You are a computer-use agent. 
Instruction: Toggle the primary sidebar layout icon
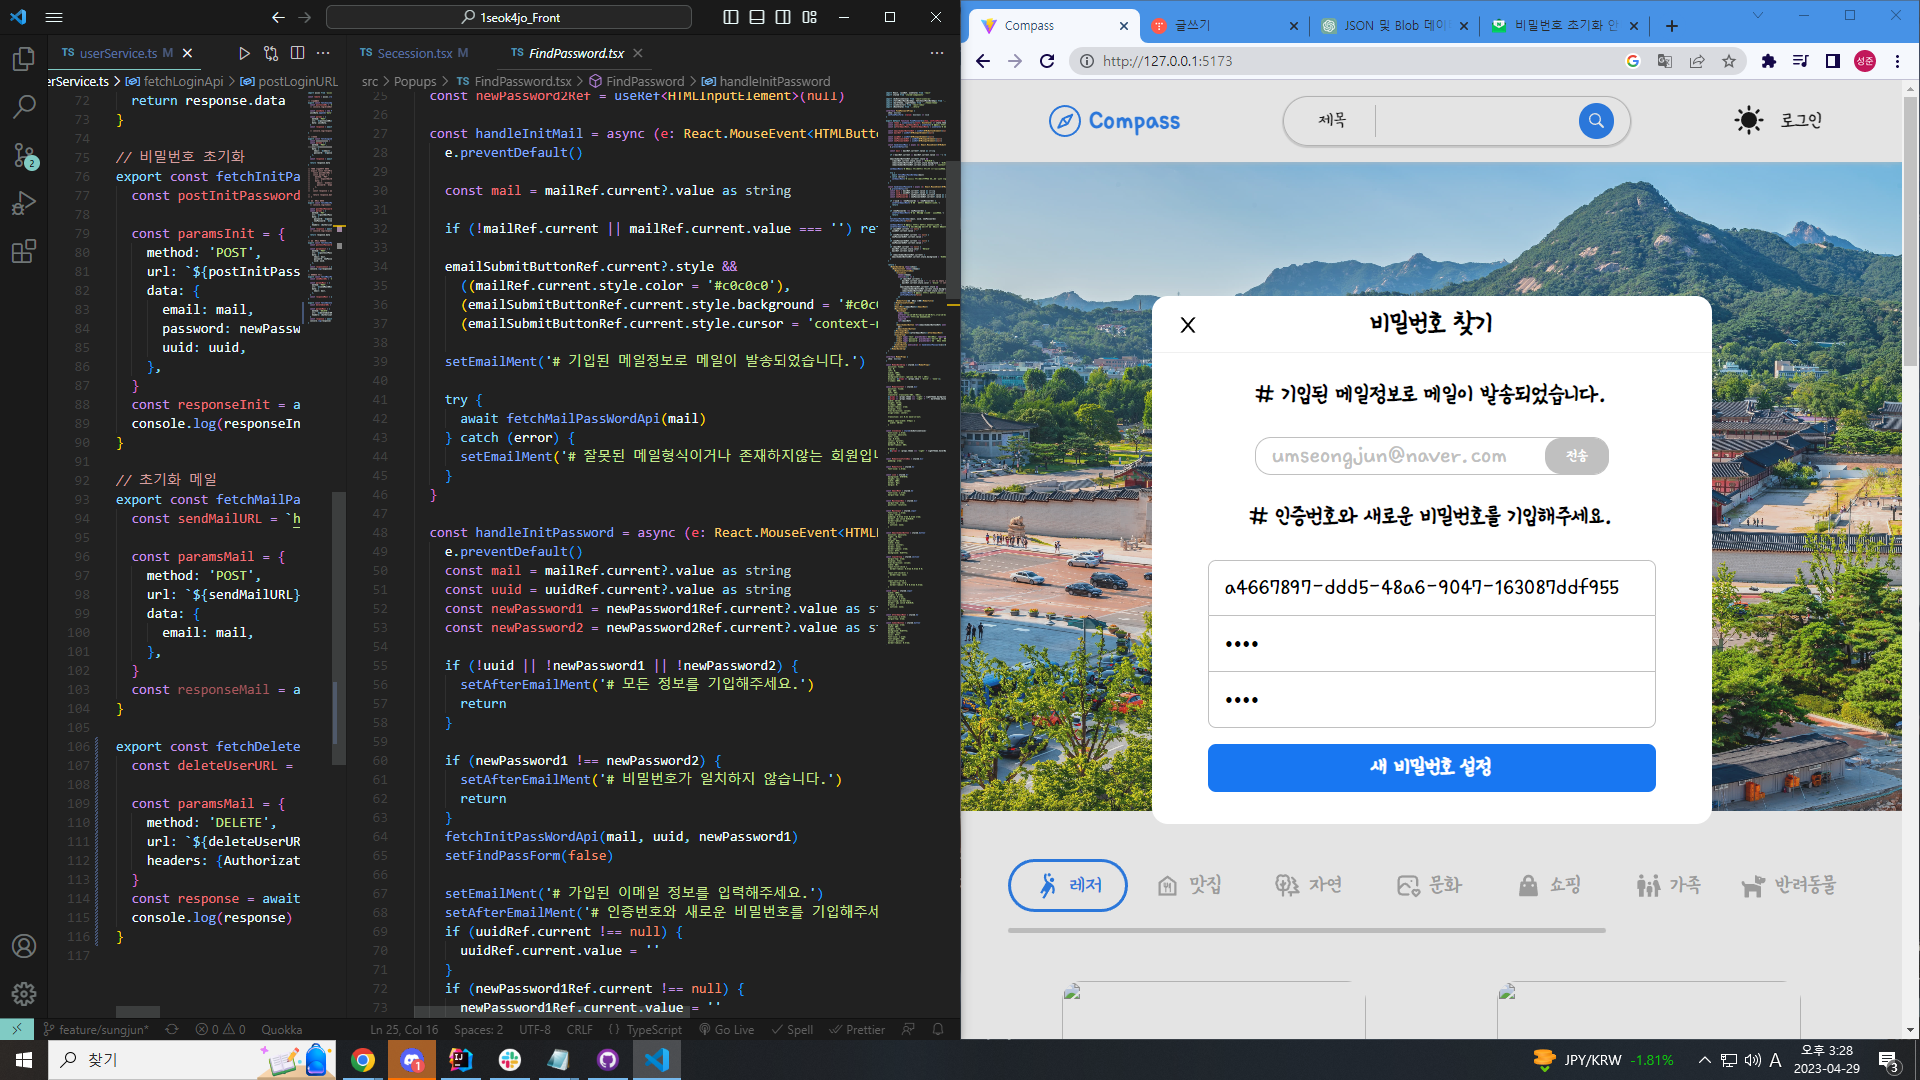(x=731, y=17)
